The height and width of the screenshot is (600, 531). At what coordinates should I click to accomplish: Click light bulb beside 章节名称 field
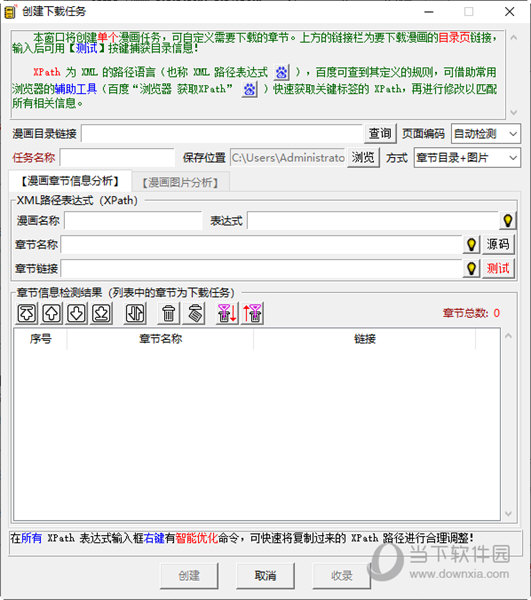click(x=471, y=244)
